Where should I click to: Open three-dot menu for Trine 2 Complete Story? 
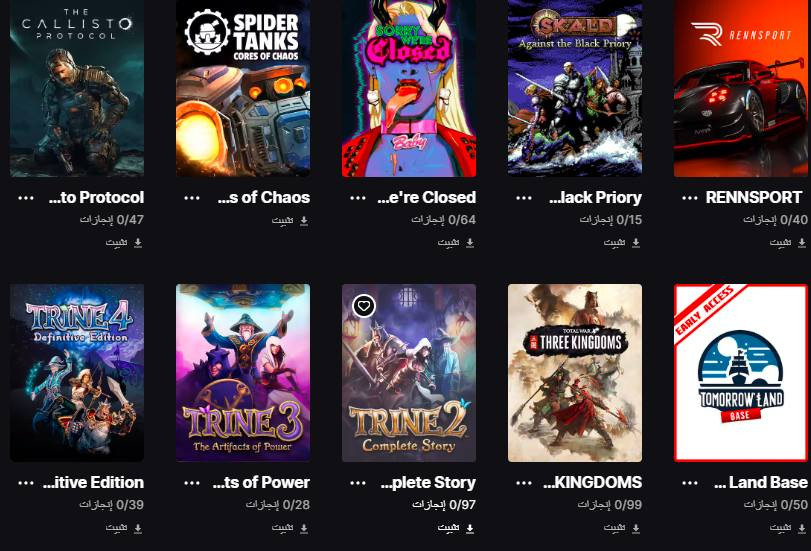point(358,483)
